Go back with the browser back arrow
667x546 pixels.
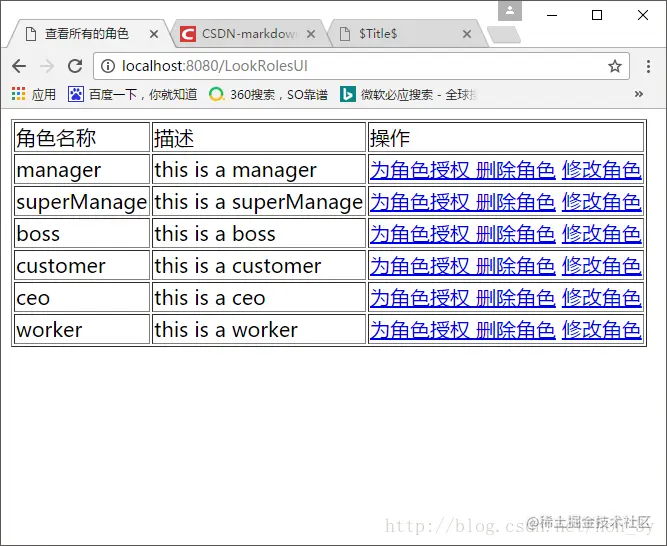19,66
